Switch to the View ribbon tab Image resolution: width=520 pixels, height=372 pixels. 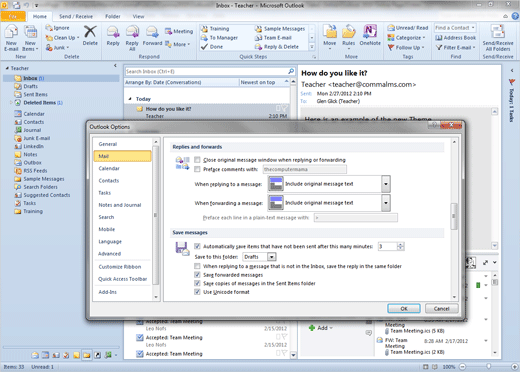138,16
